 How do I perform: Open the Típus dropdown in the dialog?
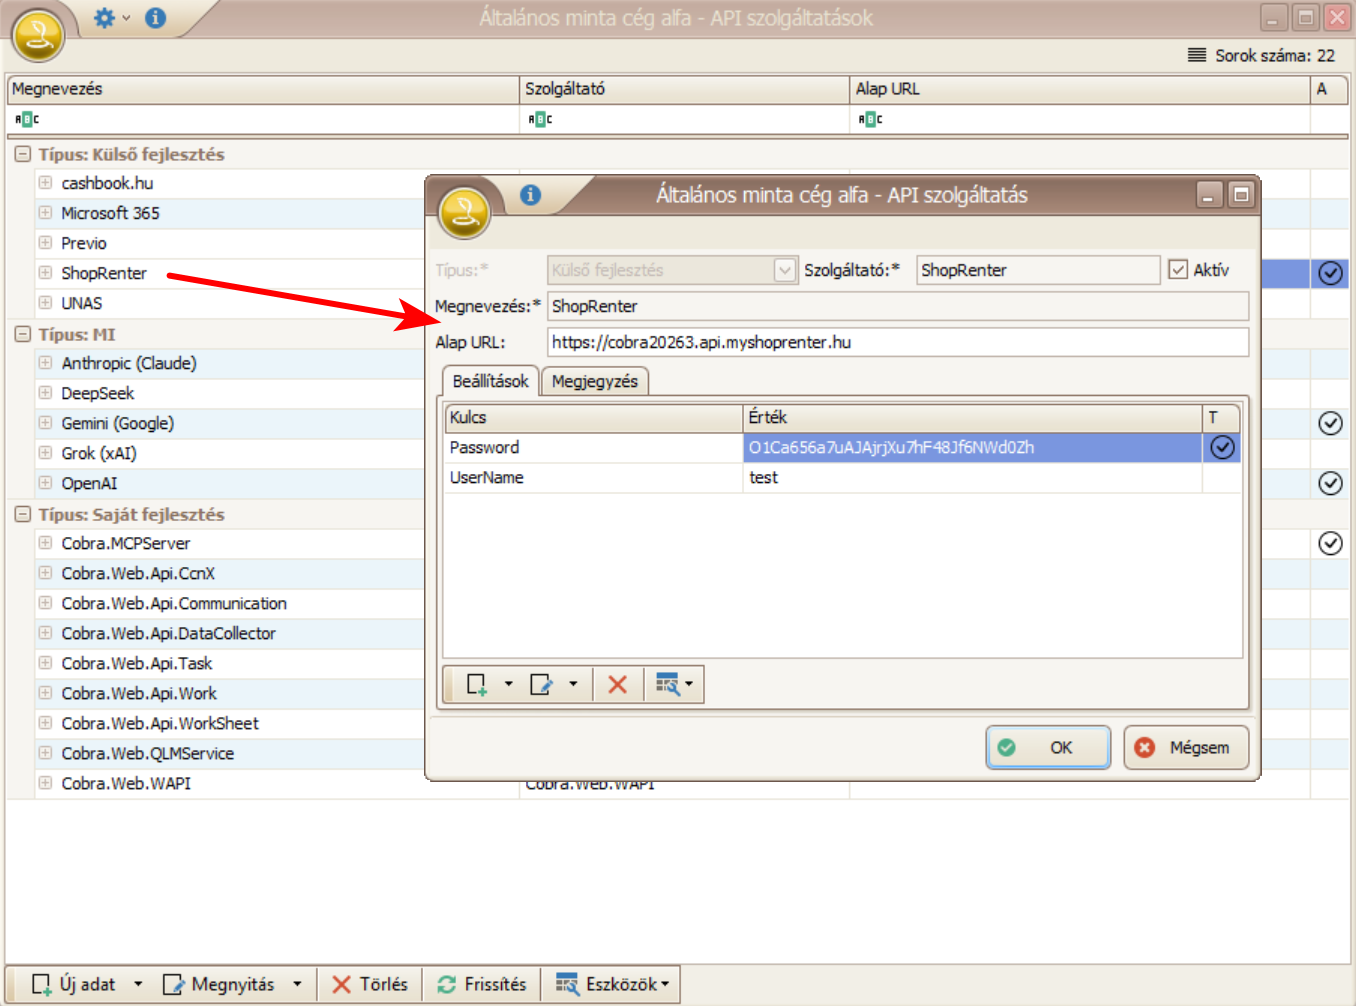click(x=785, y=270)
